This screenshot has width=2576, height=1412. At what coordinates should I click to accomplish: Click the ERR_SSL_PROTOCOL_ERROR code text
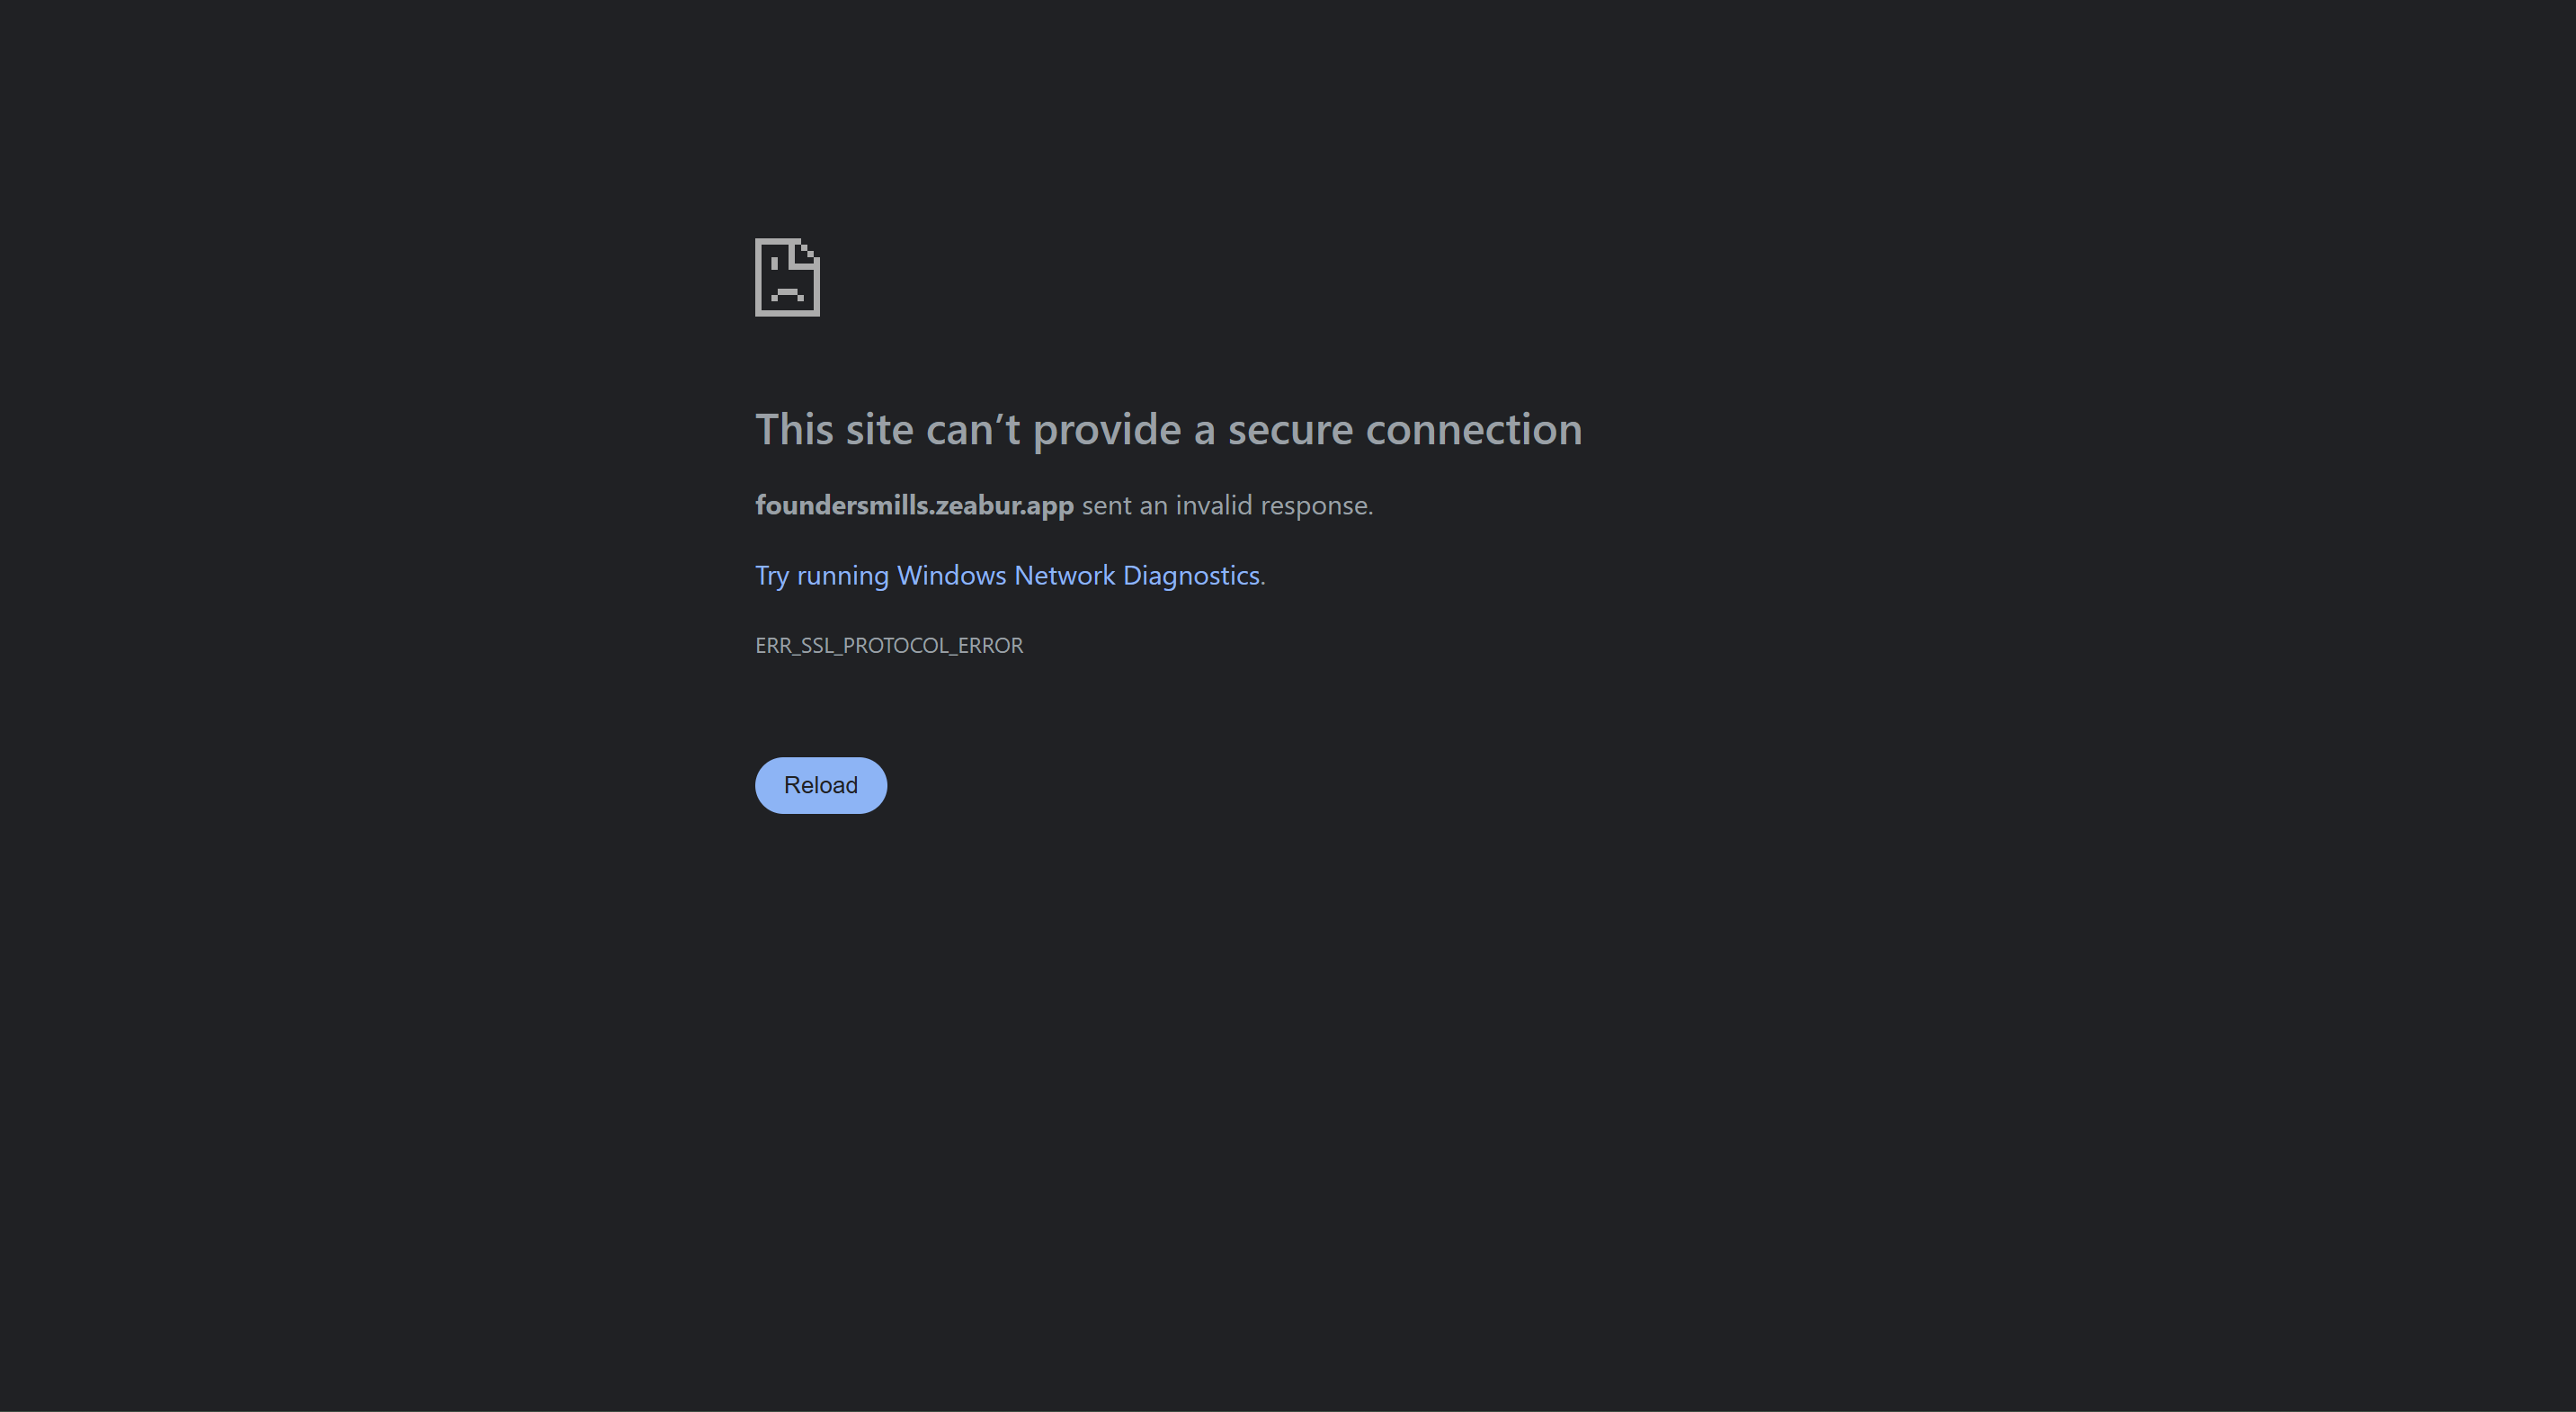pyautogui.click(x=888, y=645)
